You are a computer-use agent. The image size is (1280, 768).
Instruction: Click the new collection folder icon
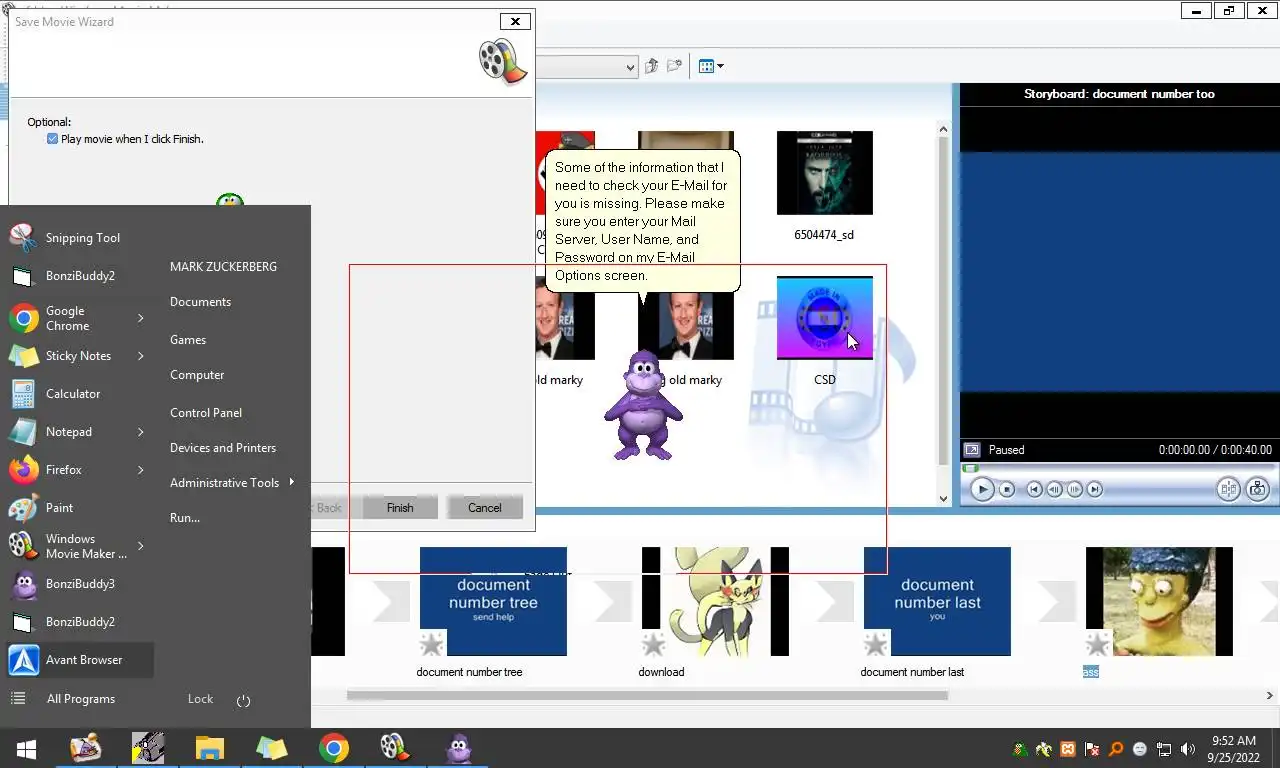(x=675, y=66)
